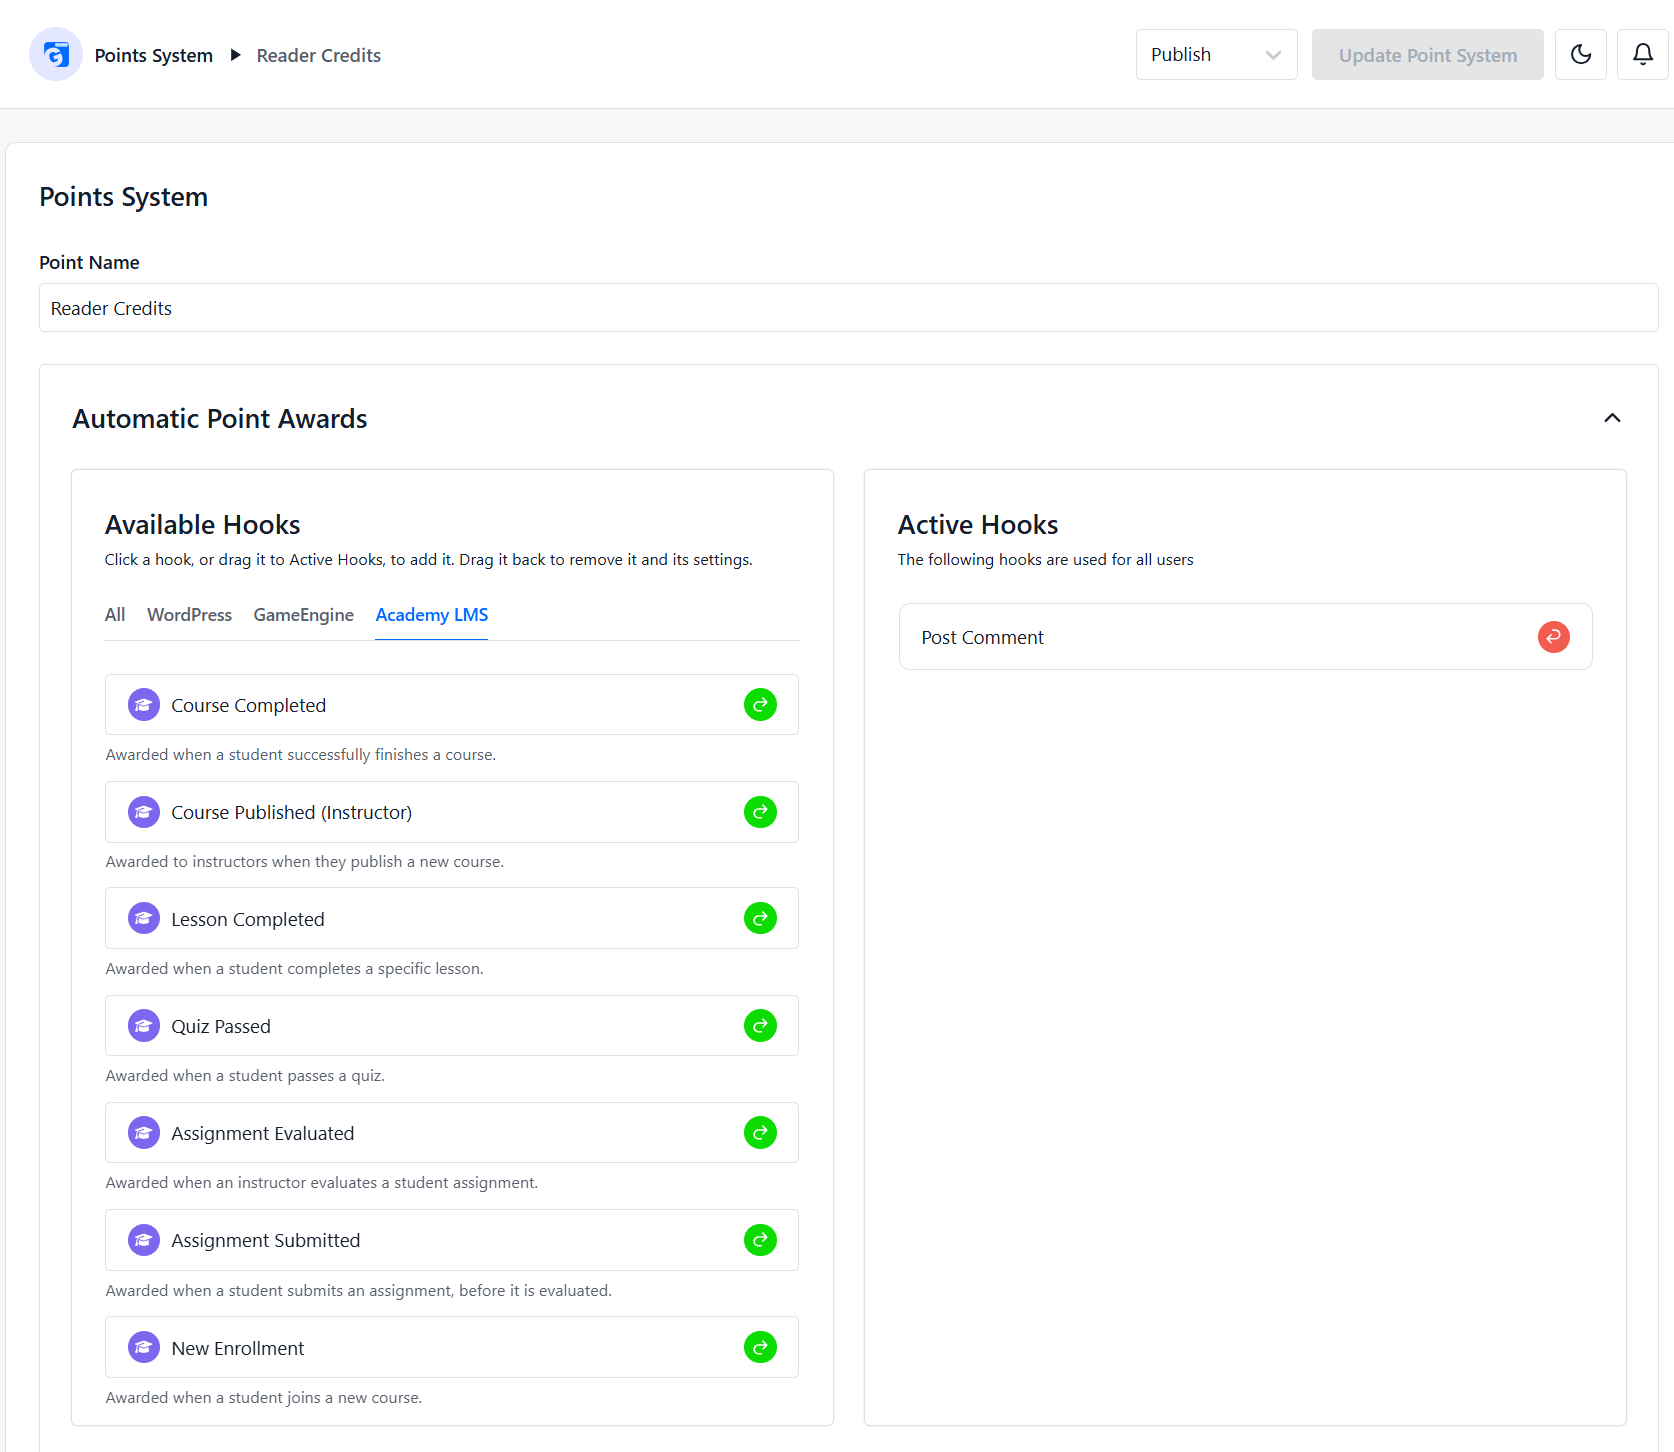Image resolution: width=1674 pixels, height=1452 pixels.
Task: Add Lesson Completed hook via green arrow
Action: [760, 918]
